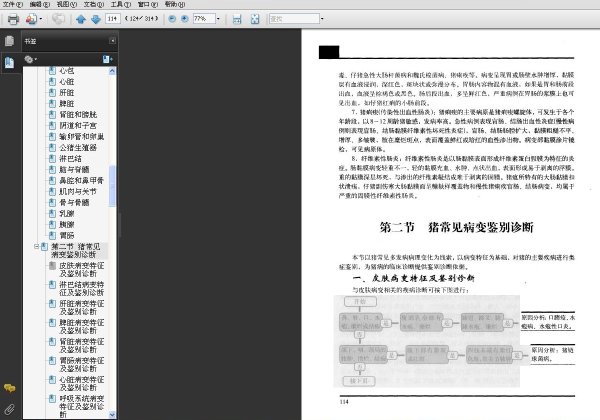This screenshot has width=600, height=420.
Task: Open the 窗口 (Window) menu
Action: tap(148, 4)
